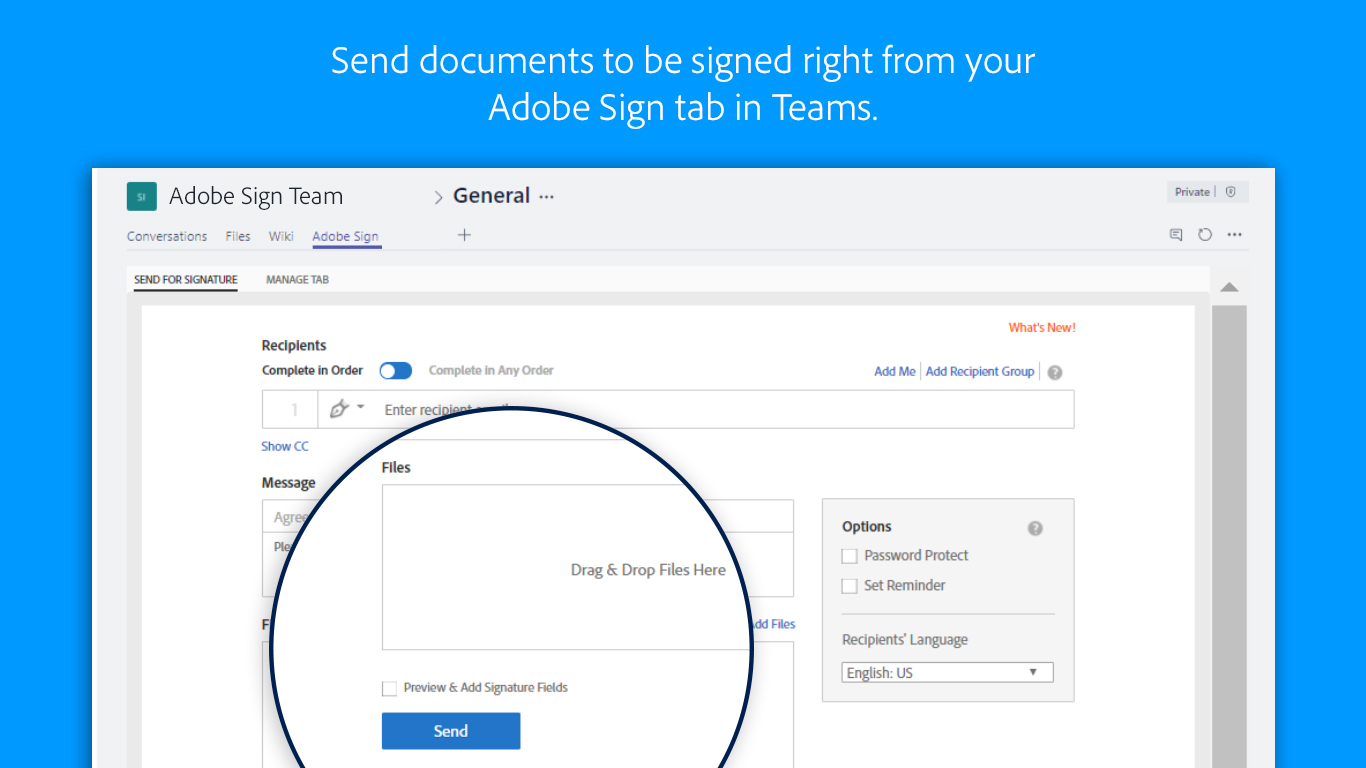Open Wiki tab

click(x=281, y=236)
